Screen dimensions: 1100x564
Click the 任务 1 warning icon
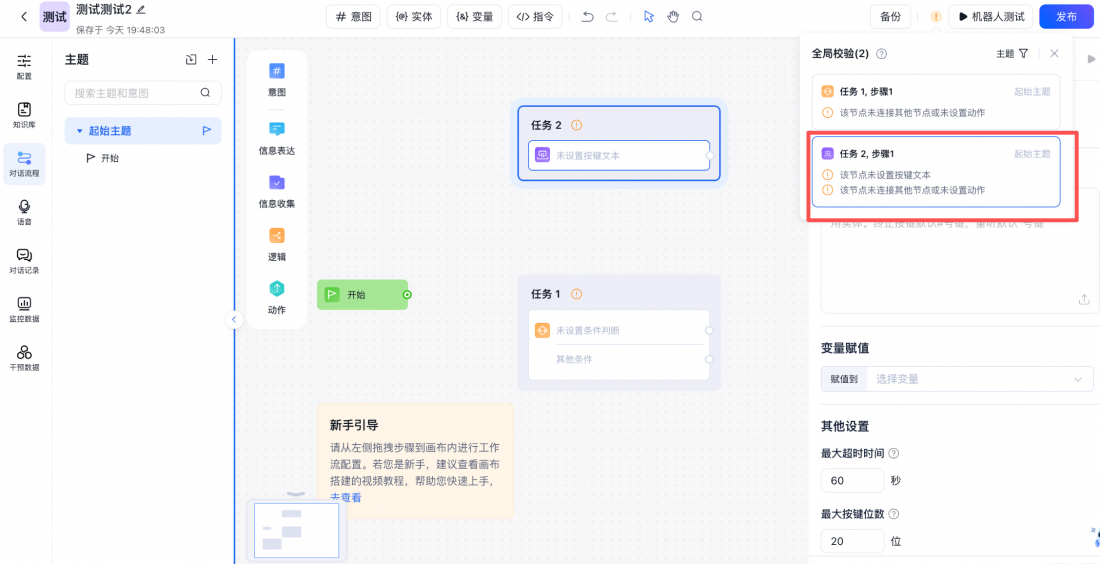click(x=577, y=293)
